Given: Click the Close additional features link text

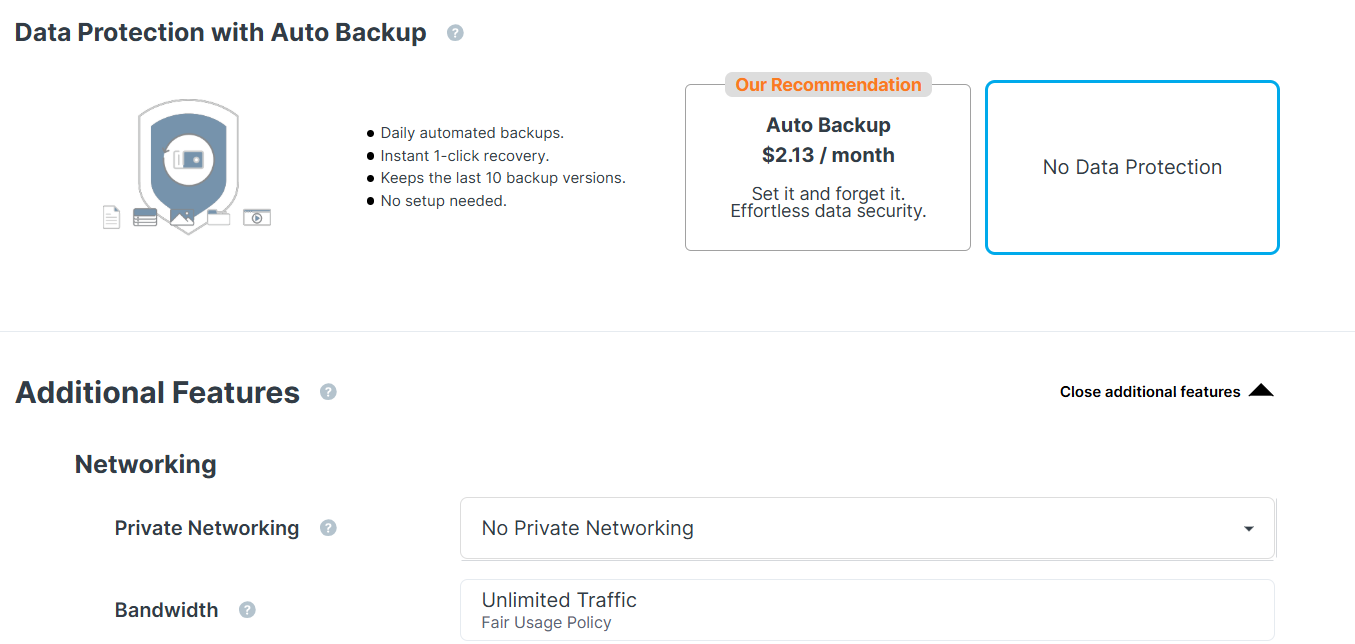Looking at the screenshot, I should point(1150,392).
